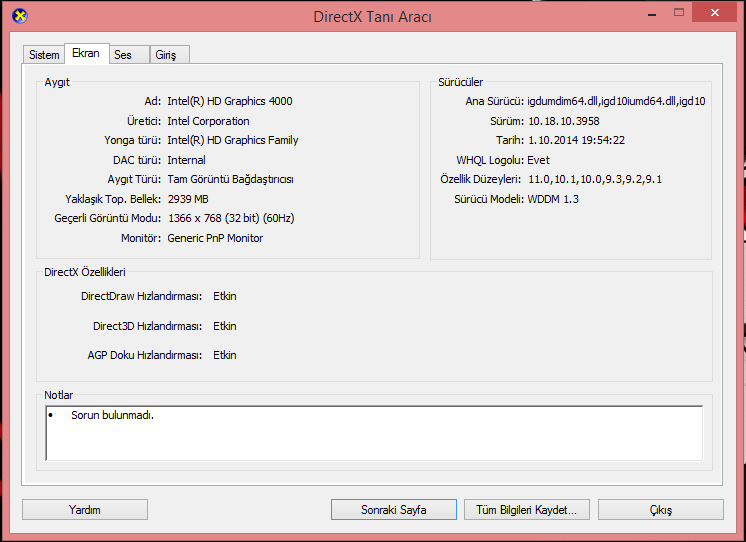The image size is (746, 542).
Task: Click the Yardım button
Action: 85,510
